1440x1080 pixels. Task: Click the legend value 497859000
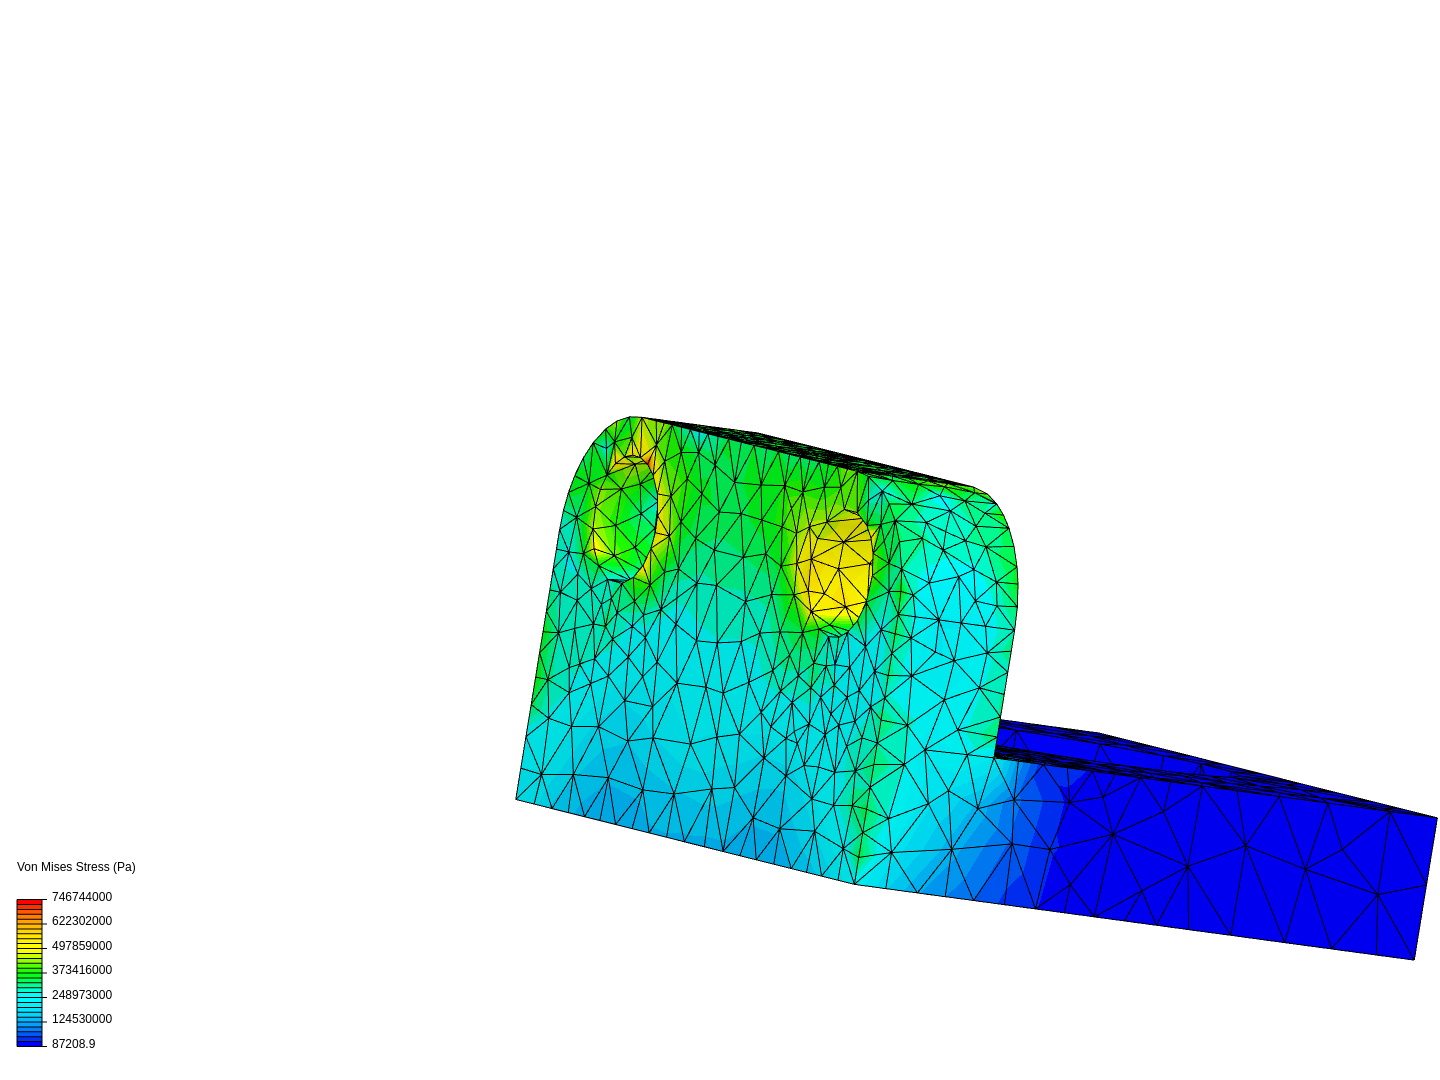82,946
